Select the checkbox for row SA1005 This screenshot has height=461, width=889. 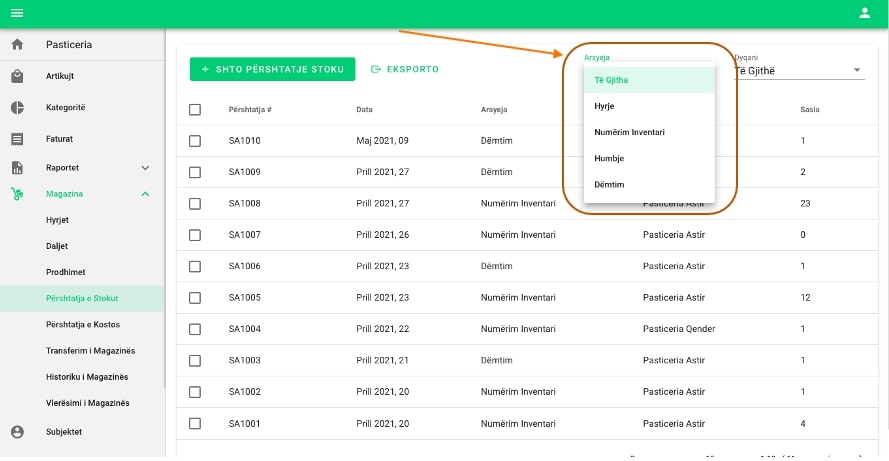(x=195, y=298)
